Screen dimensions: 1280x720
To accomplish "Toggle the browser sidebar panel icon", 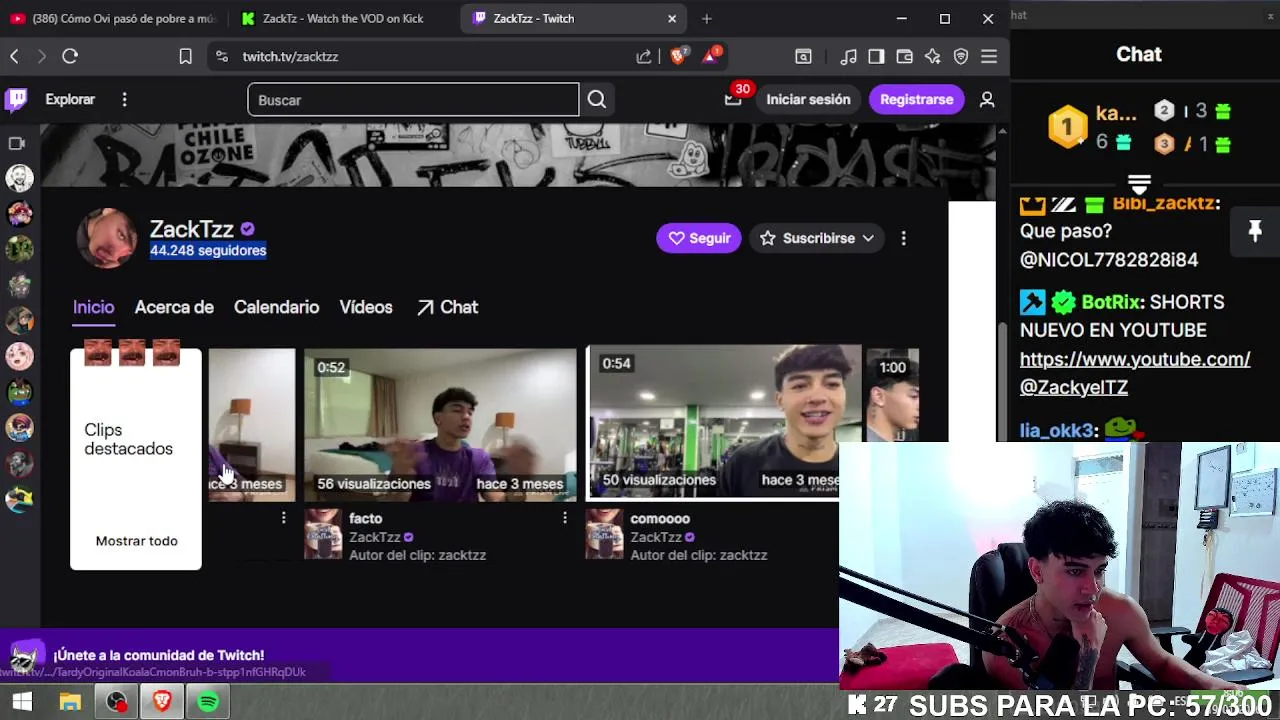I will click(x=876, y=57).
